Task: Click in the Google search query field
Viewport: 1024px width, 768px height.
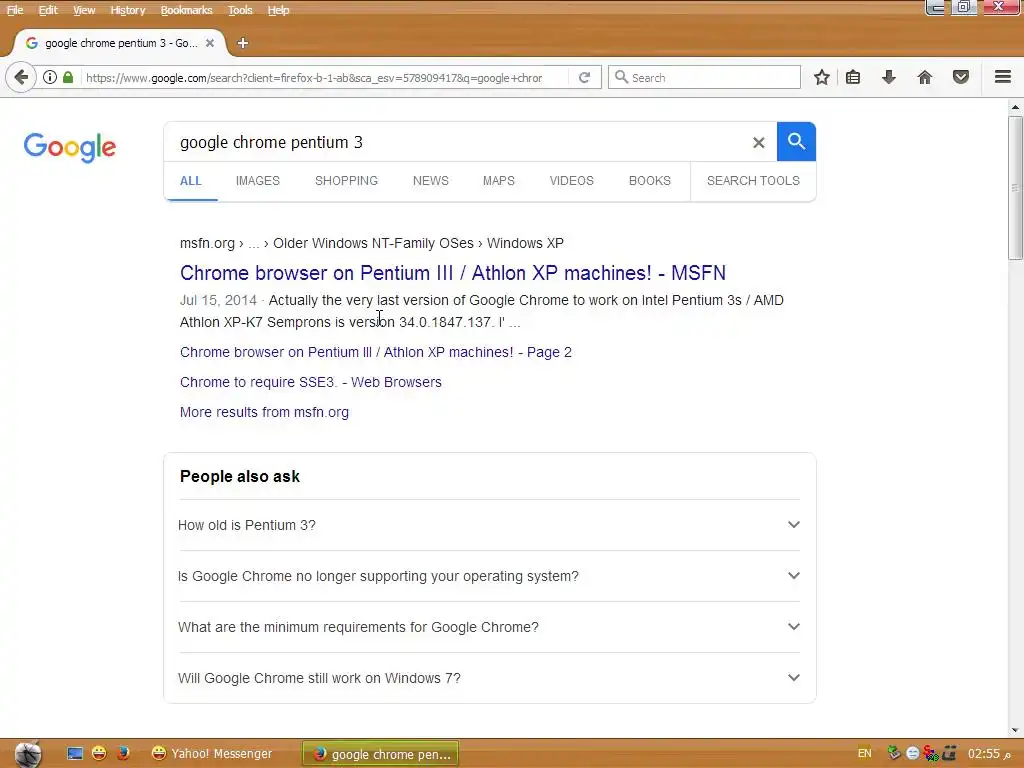Action: pos(457,142)
